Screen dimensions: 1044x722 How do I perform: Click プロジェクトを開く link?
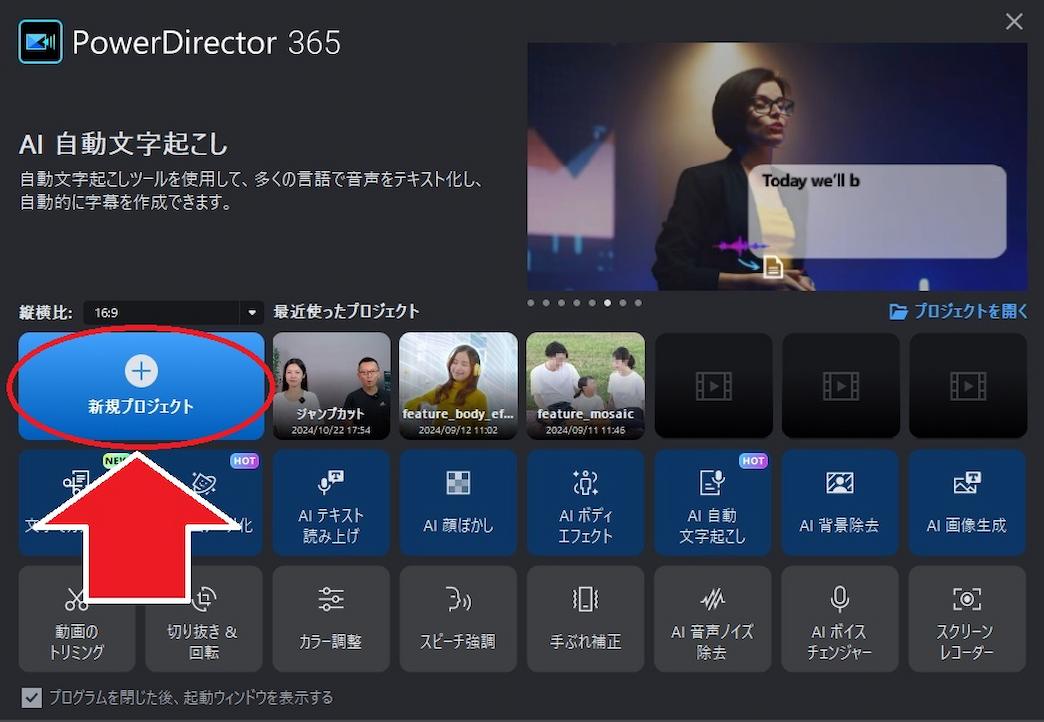(x=958, y=311)
